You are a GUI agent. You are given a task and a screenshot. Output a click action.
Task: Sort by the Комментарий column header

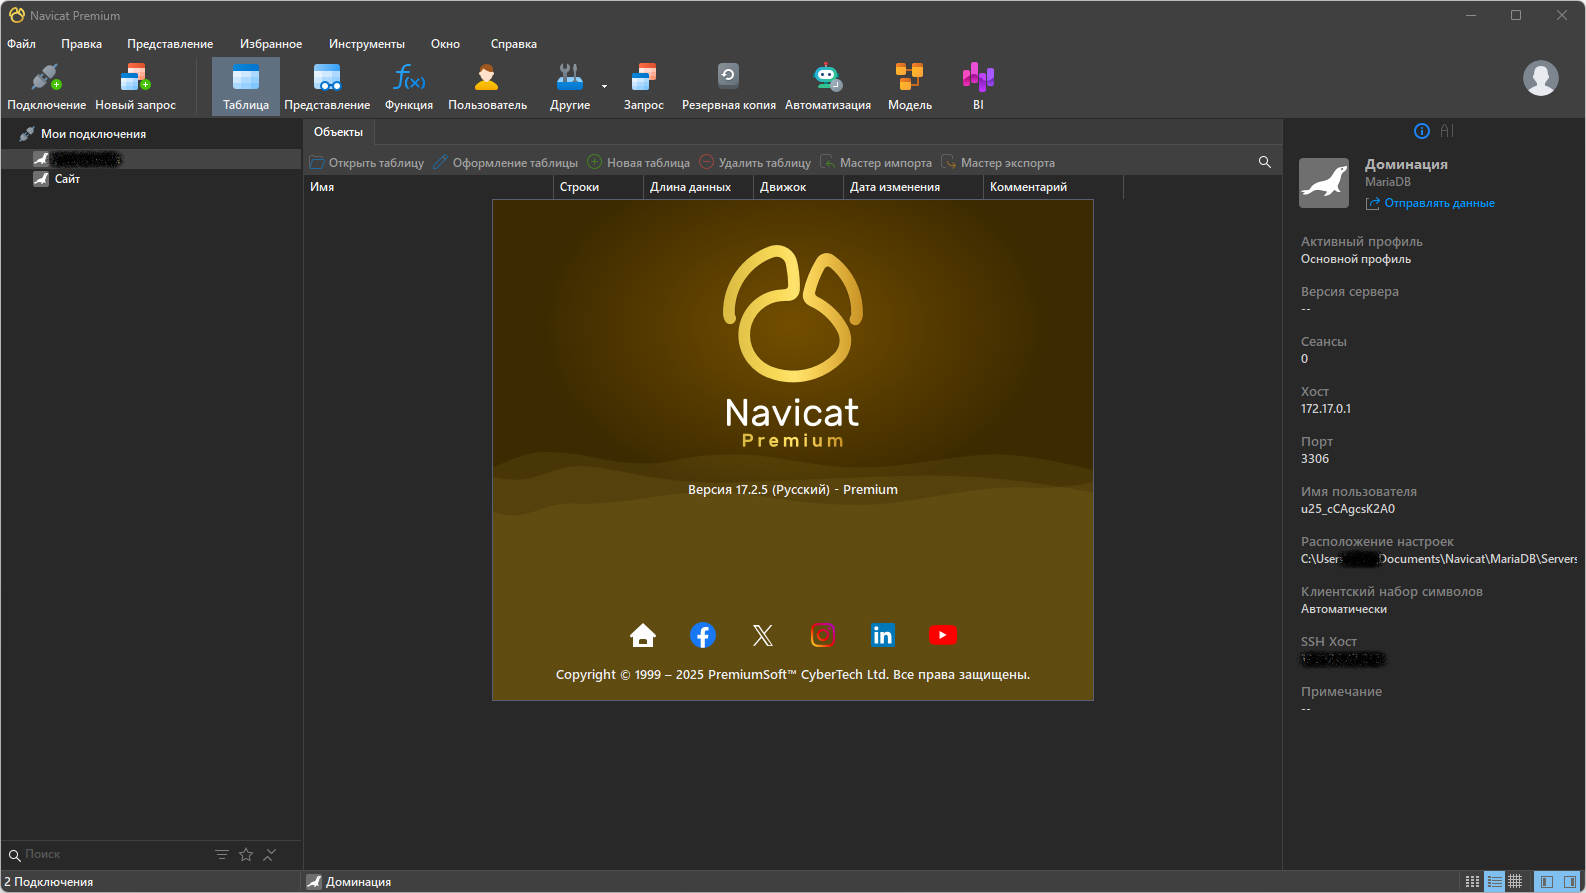click(x=1053, y=187)
